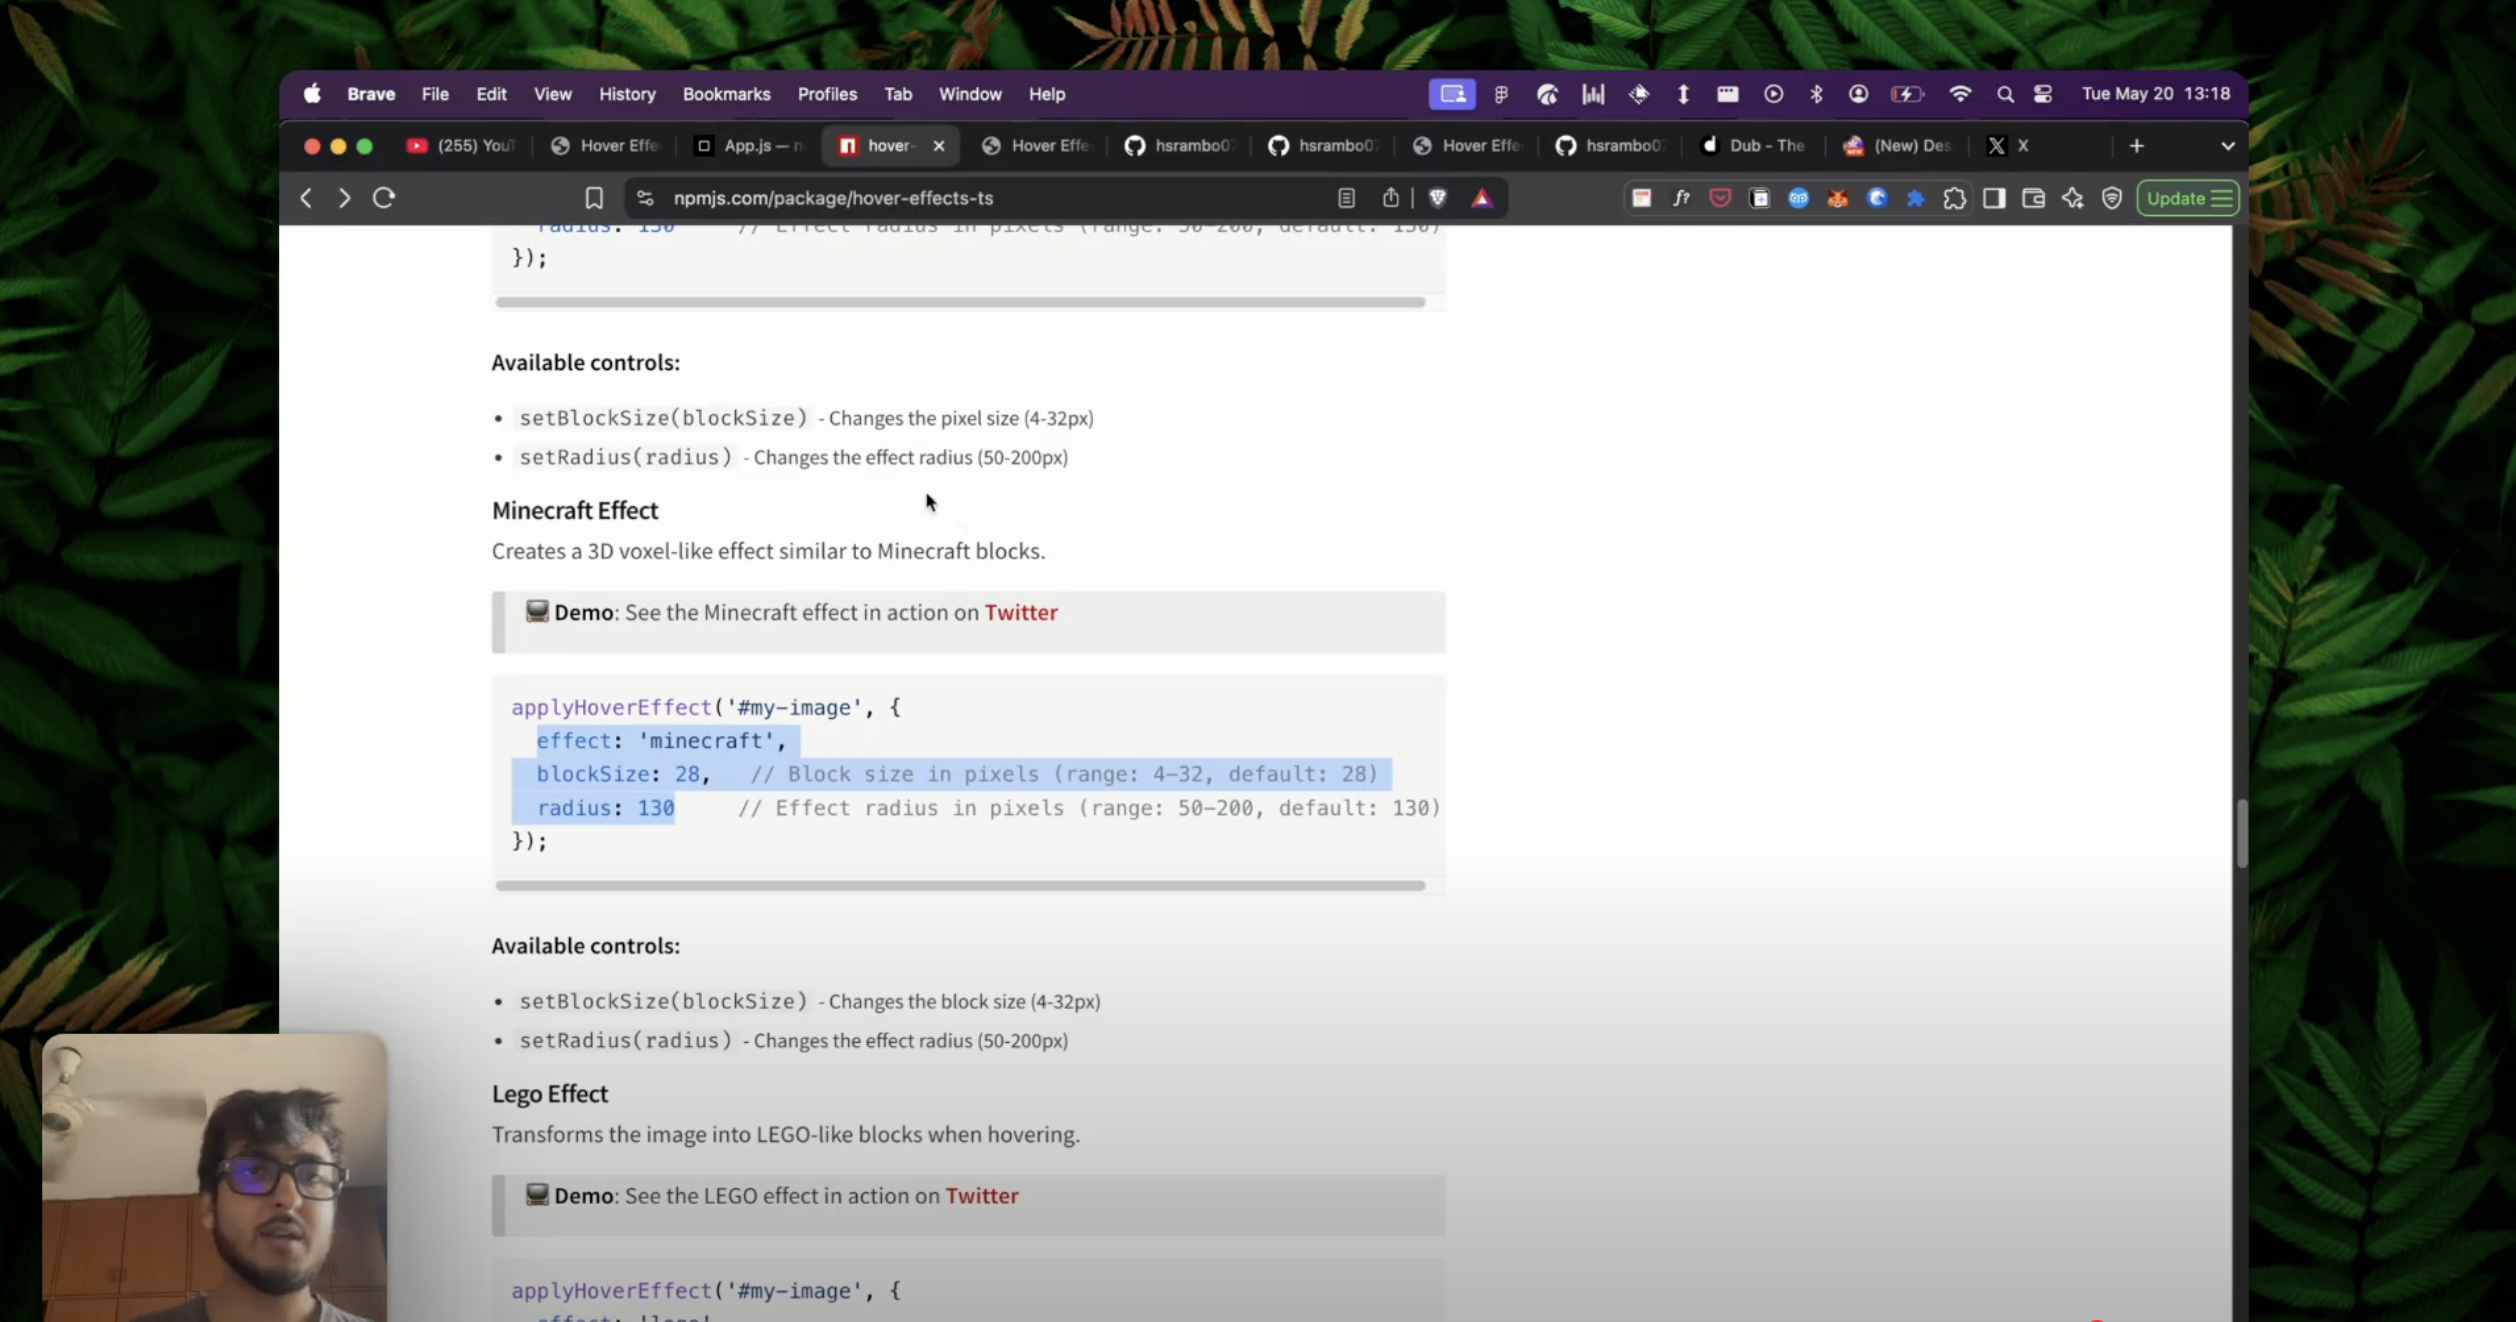This screenshot has width=2516, height=1322.
Task: Switch to the Dub - The tab
Action: coord(1755,146)
